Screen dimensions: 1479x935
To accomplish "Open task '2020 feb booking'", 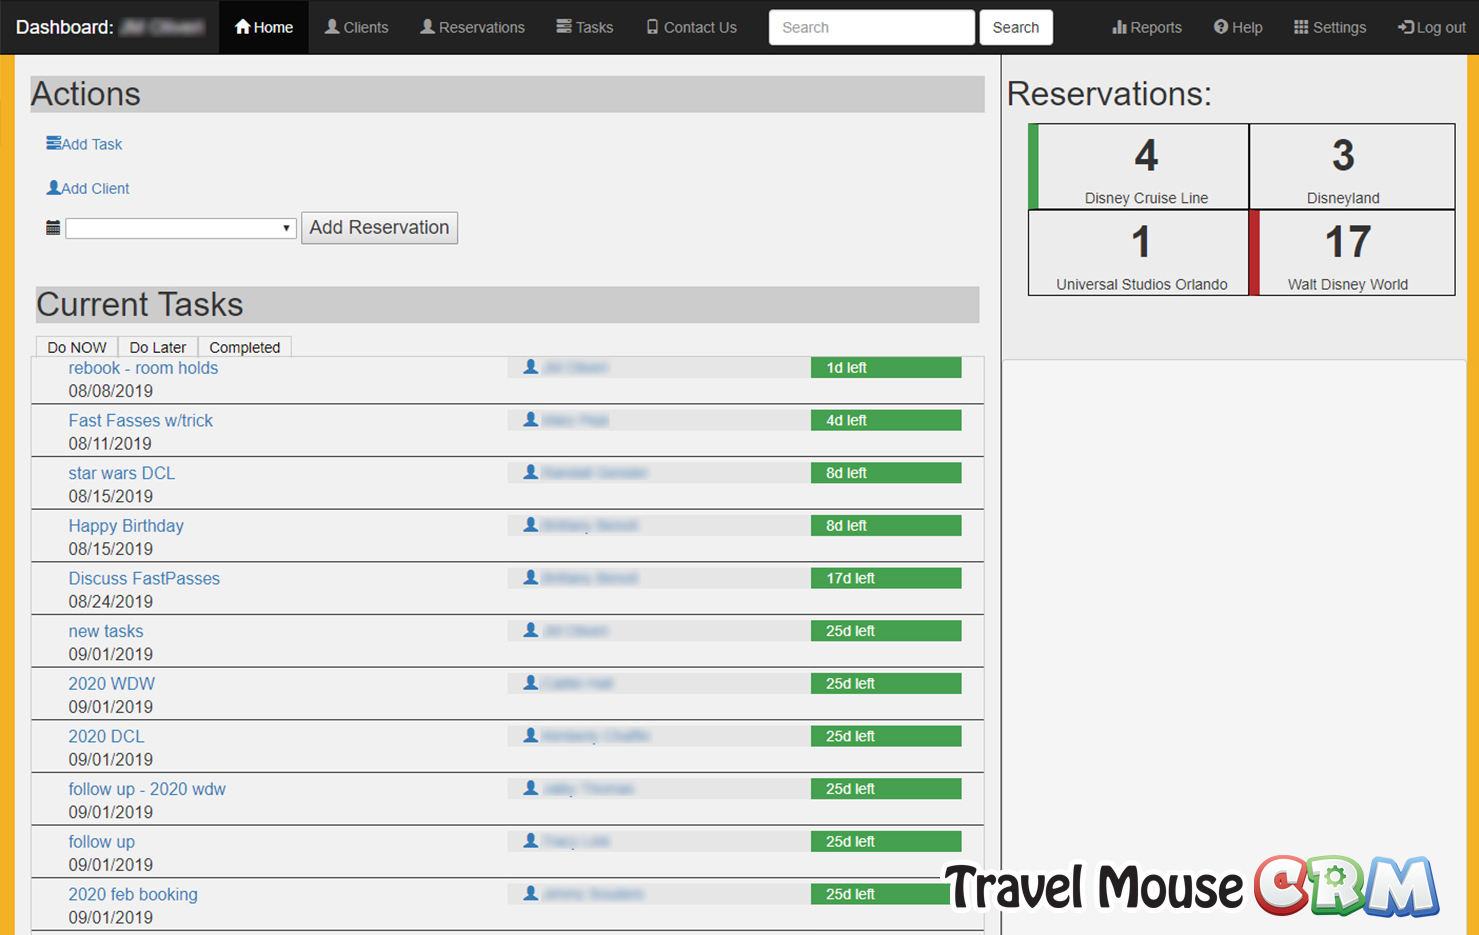I will point(133,895).
